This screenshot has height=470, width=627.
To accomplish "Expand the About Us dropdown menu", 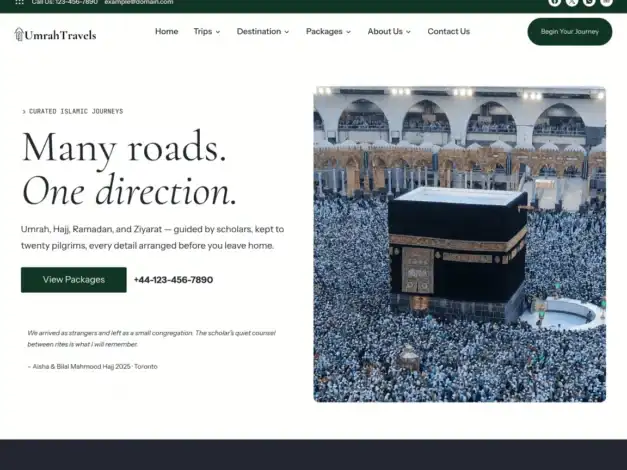I will [389, 31].
